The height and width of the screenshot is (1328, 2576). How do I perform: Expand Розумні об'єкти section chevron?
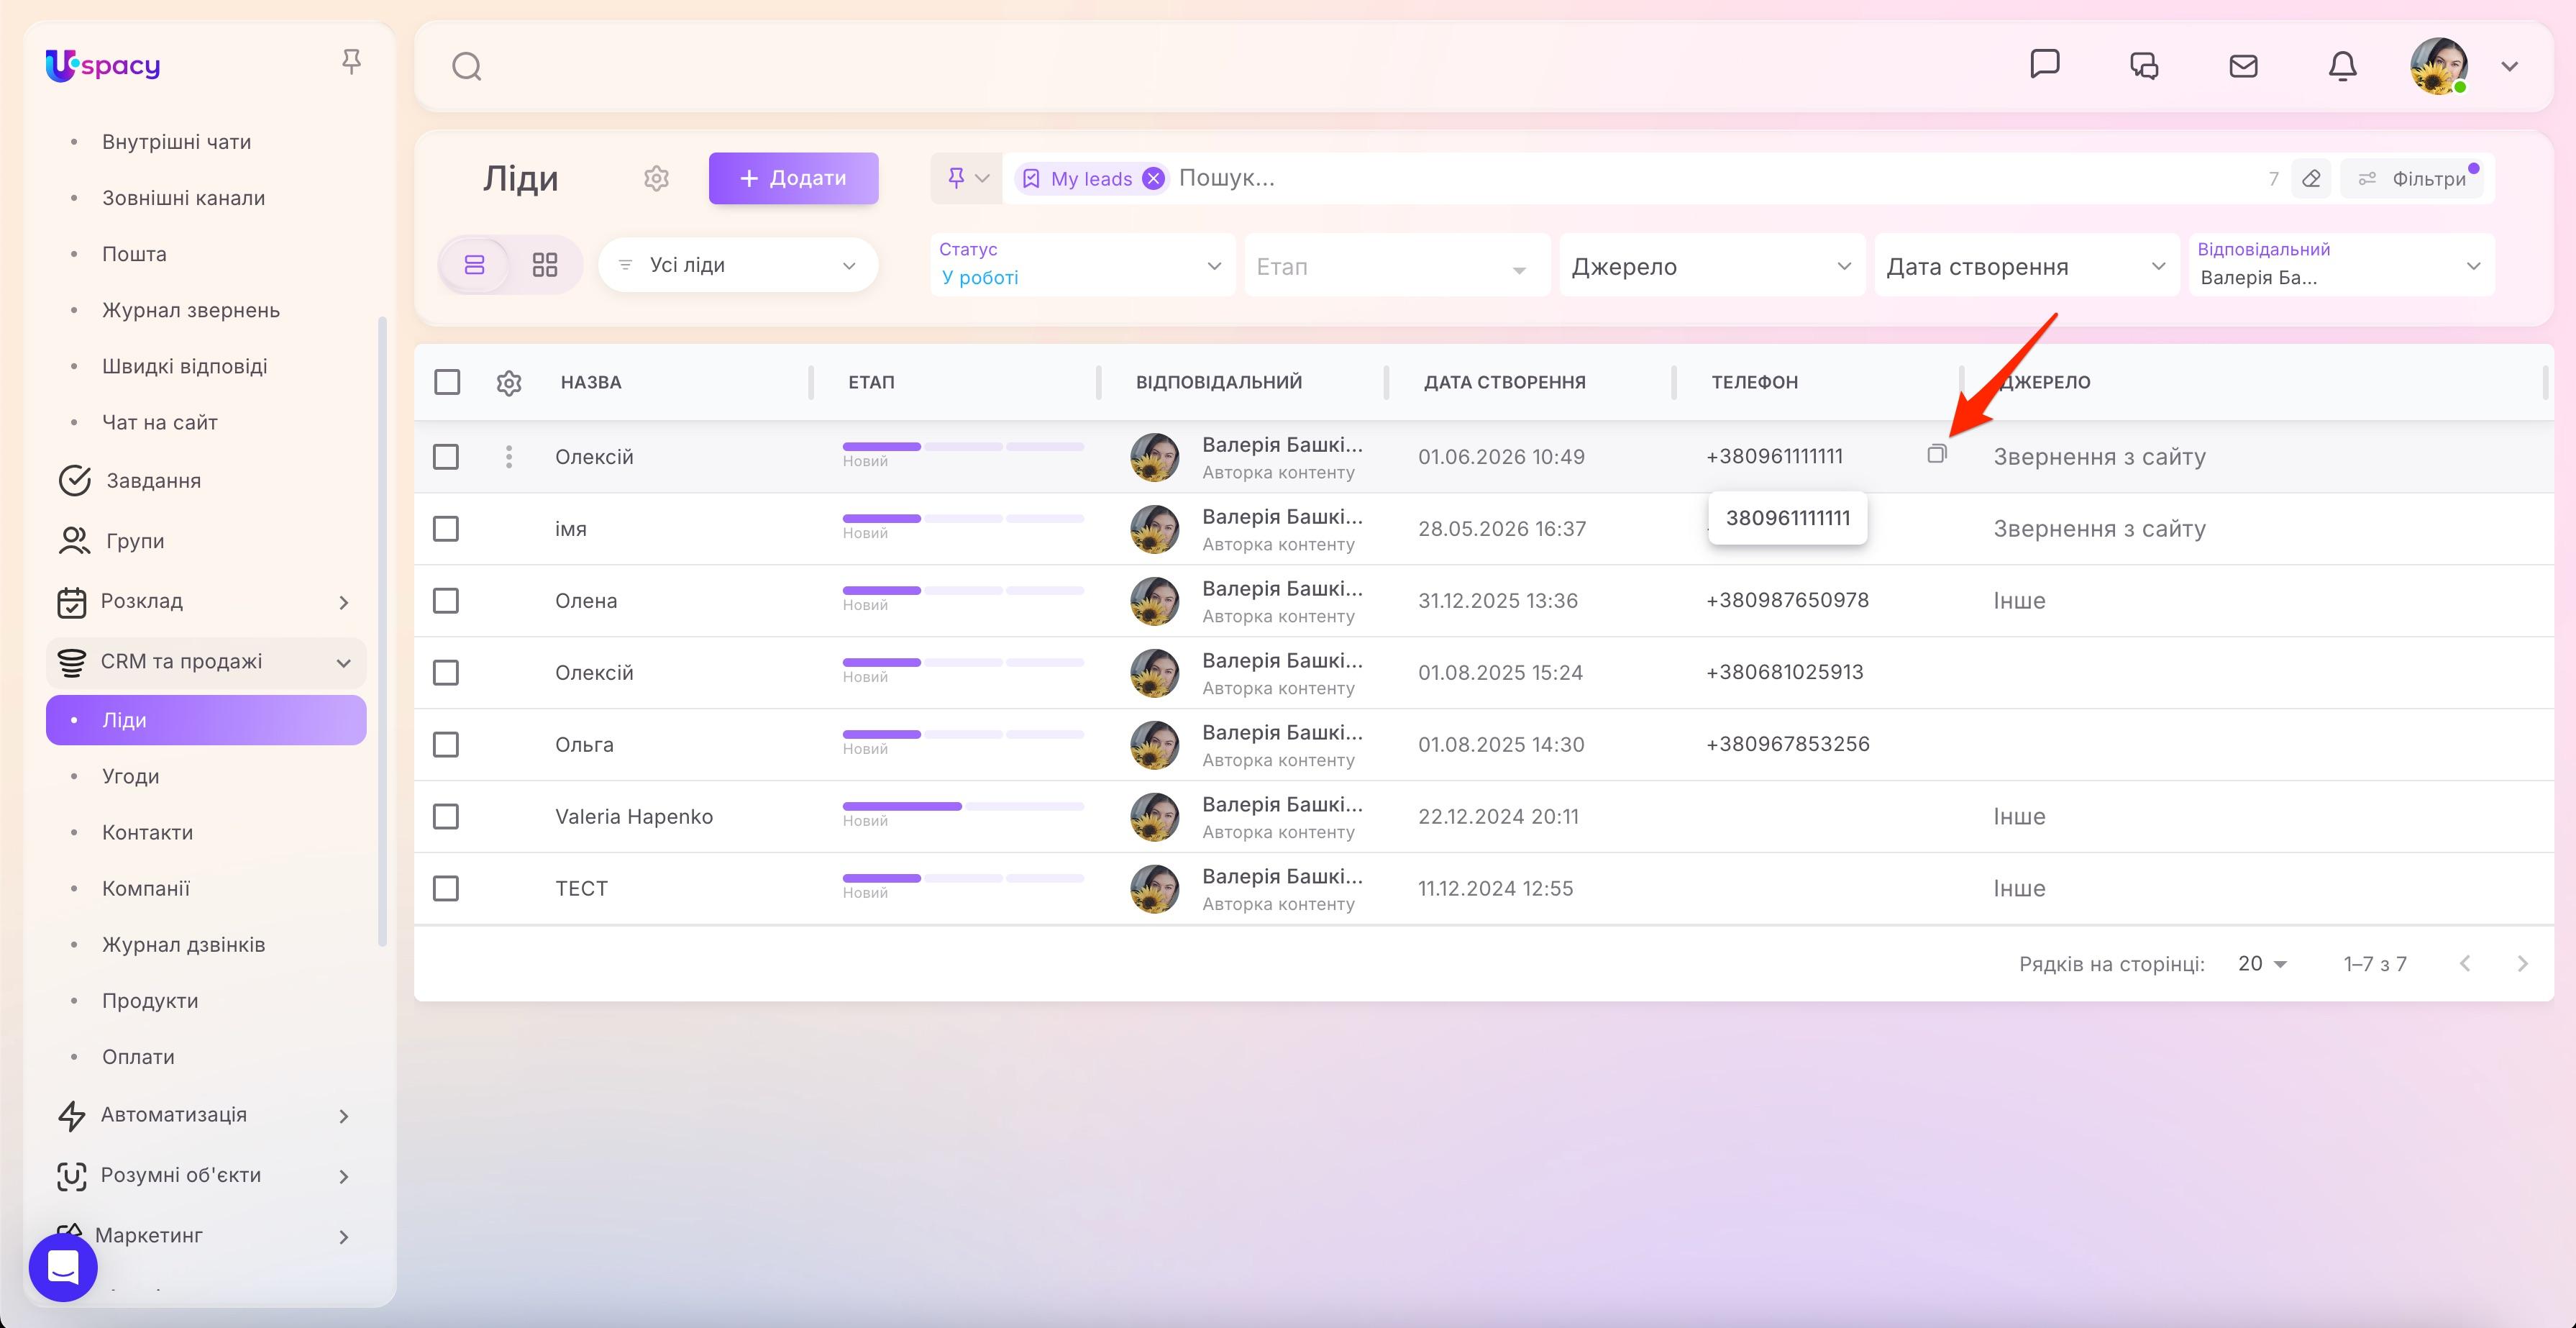[x=344, y=1176]
